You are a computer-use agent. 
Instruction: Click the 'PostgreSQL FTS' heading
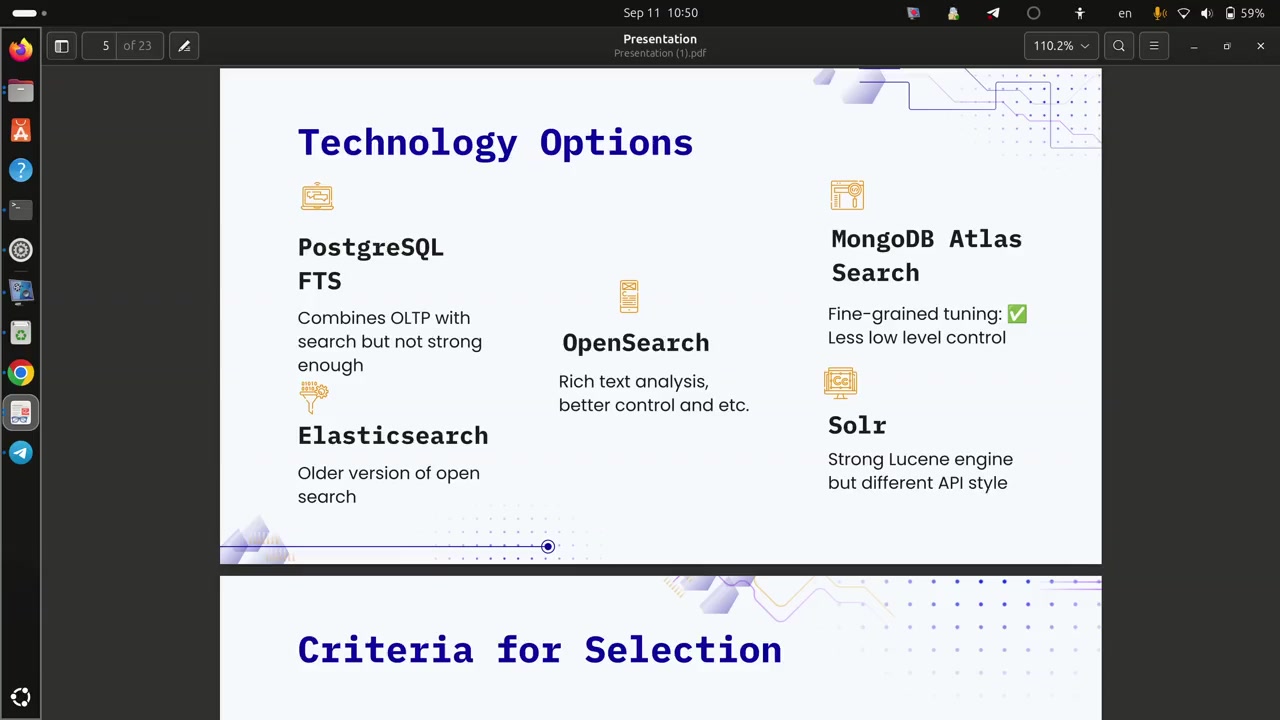[x=371, y=264]
